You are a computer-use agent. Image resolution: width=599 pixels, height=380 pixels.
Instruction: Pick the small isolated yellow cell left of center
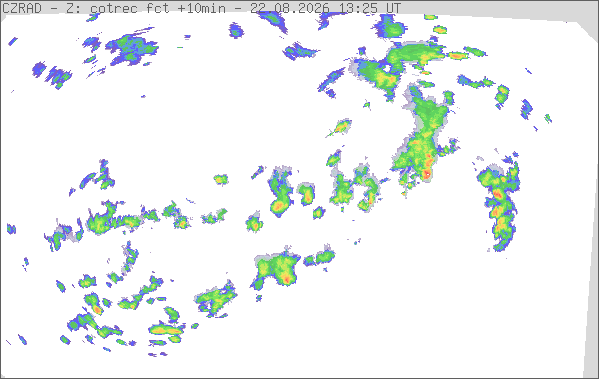[221, 179]
